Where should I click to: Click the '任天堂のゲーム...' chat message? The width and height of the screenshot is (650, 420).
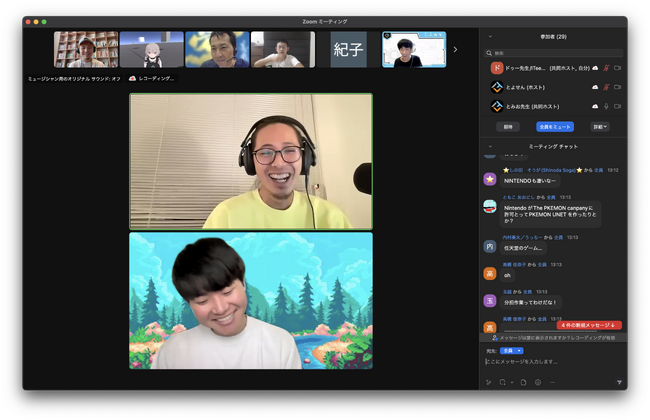tap(523, 248)
